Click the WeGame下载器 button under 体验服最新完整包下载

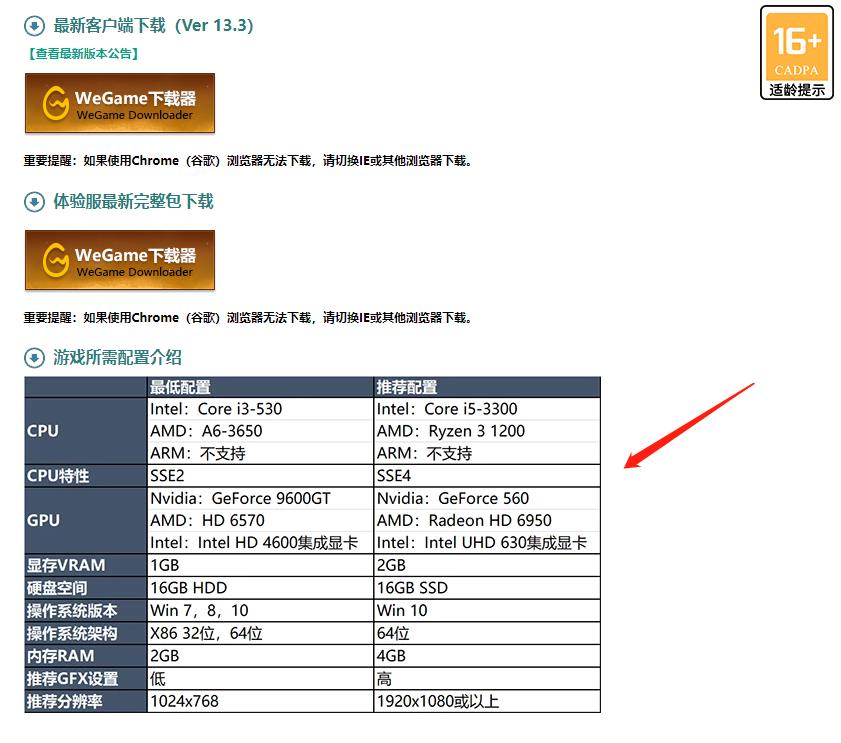(x=120, y=260)
